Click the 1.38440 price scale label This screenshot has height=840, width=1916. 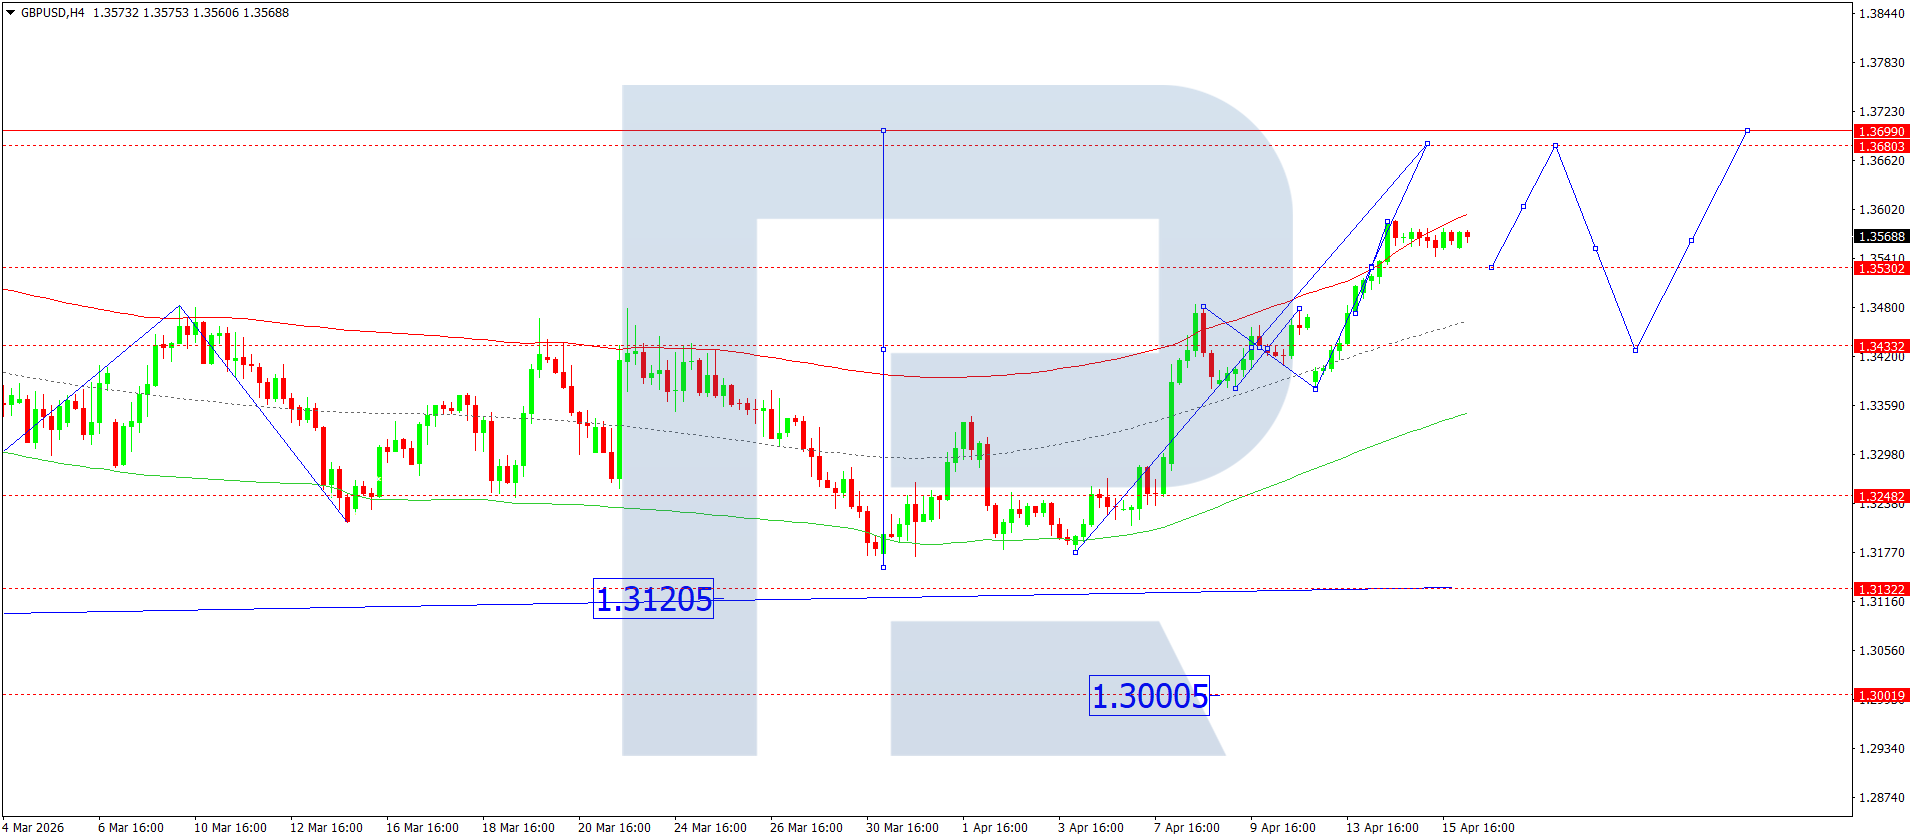pos(1881,14)
